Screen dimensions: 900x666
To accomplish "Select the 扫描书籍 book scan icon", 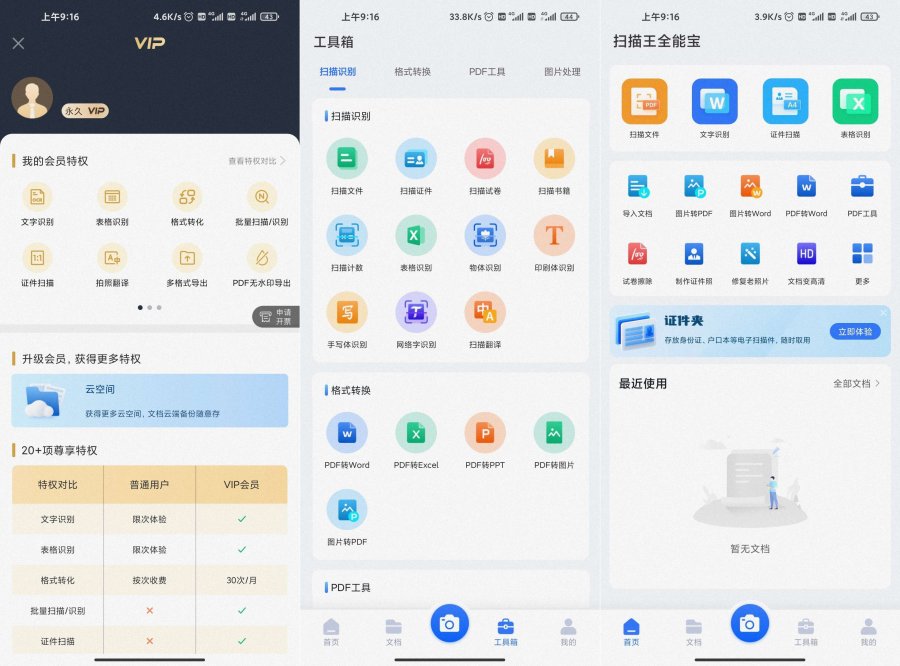I will pos(554,159).
